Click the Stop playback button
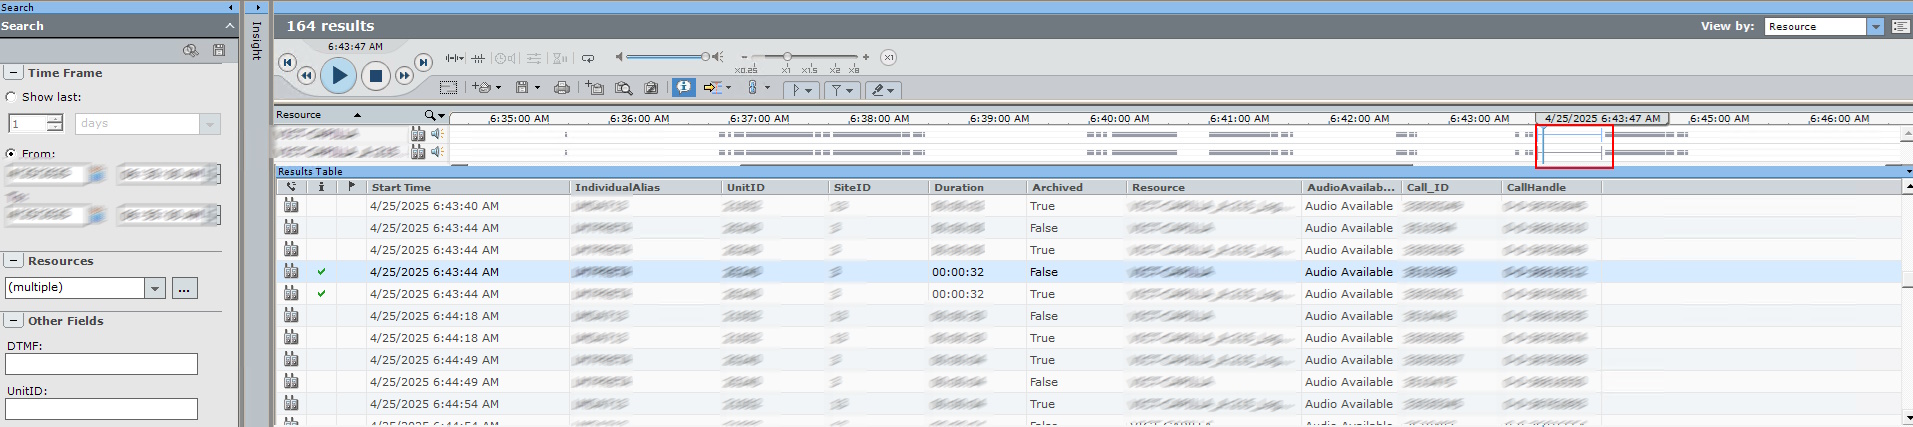Image resolution: width=1913 pixels, height=427 pixels. click(x=376, y=75)
